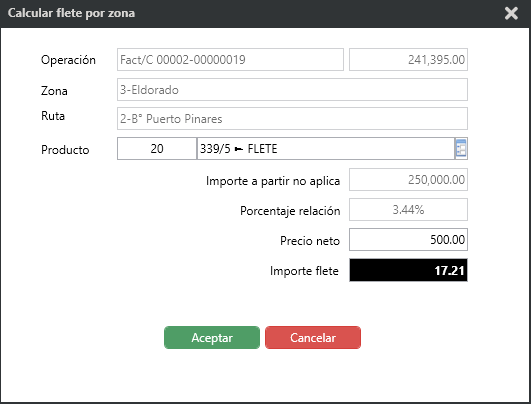This screenshot has width=531, height=404.
Task: Click the Porcentaje relación label
Action: pos(290,211)
